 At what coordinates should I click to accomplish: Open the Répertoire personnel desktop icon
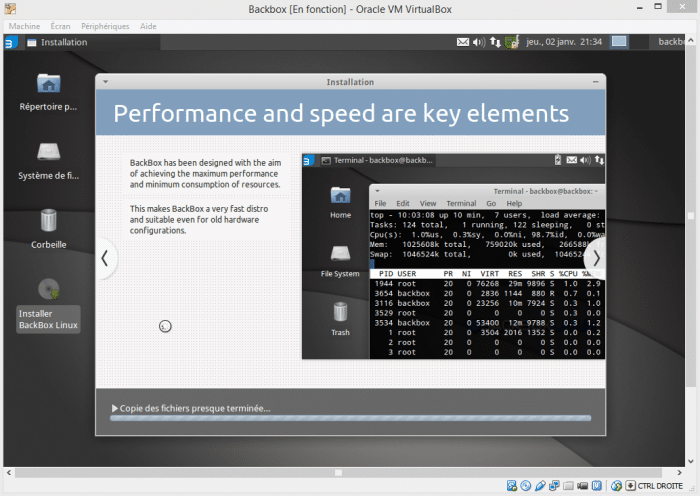pyautogui.click(x=48, y=92)
